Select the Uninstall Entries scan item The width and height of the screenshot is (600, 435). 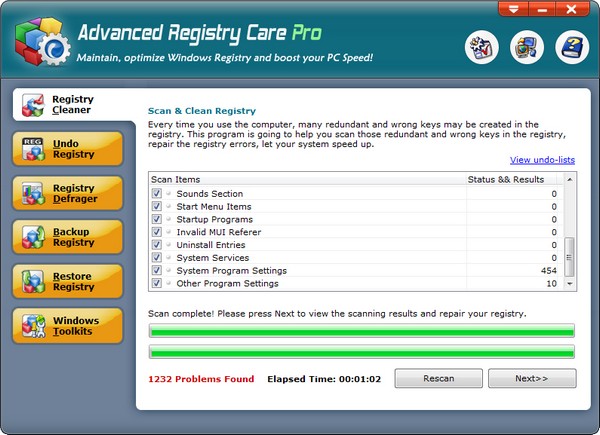click(210, 245)
